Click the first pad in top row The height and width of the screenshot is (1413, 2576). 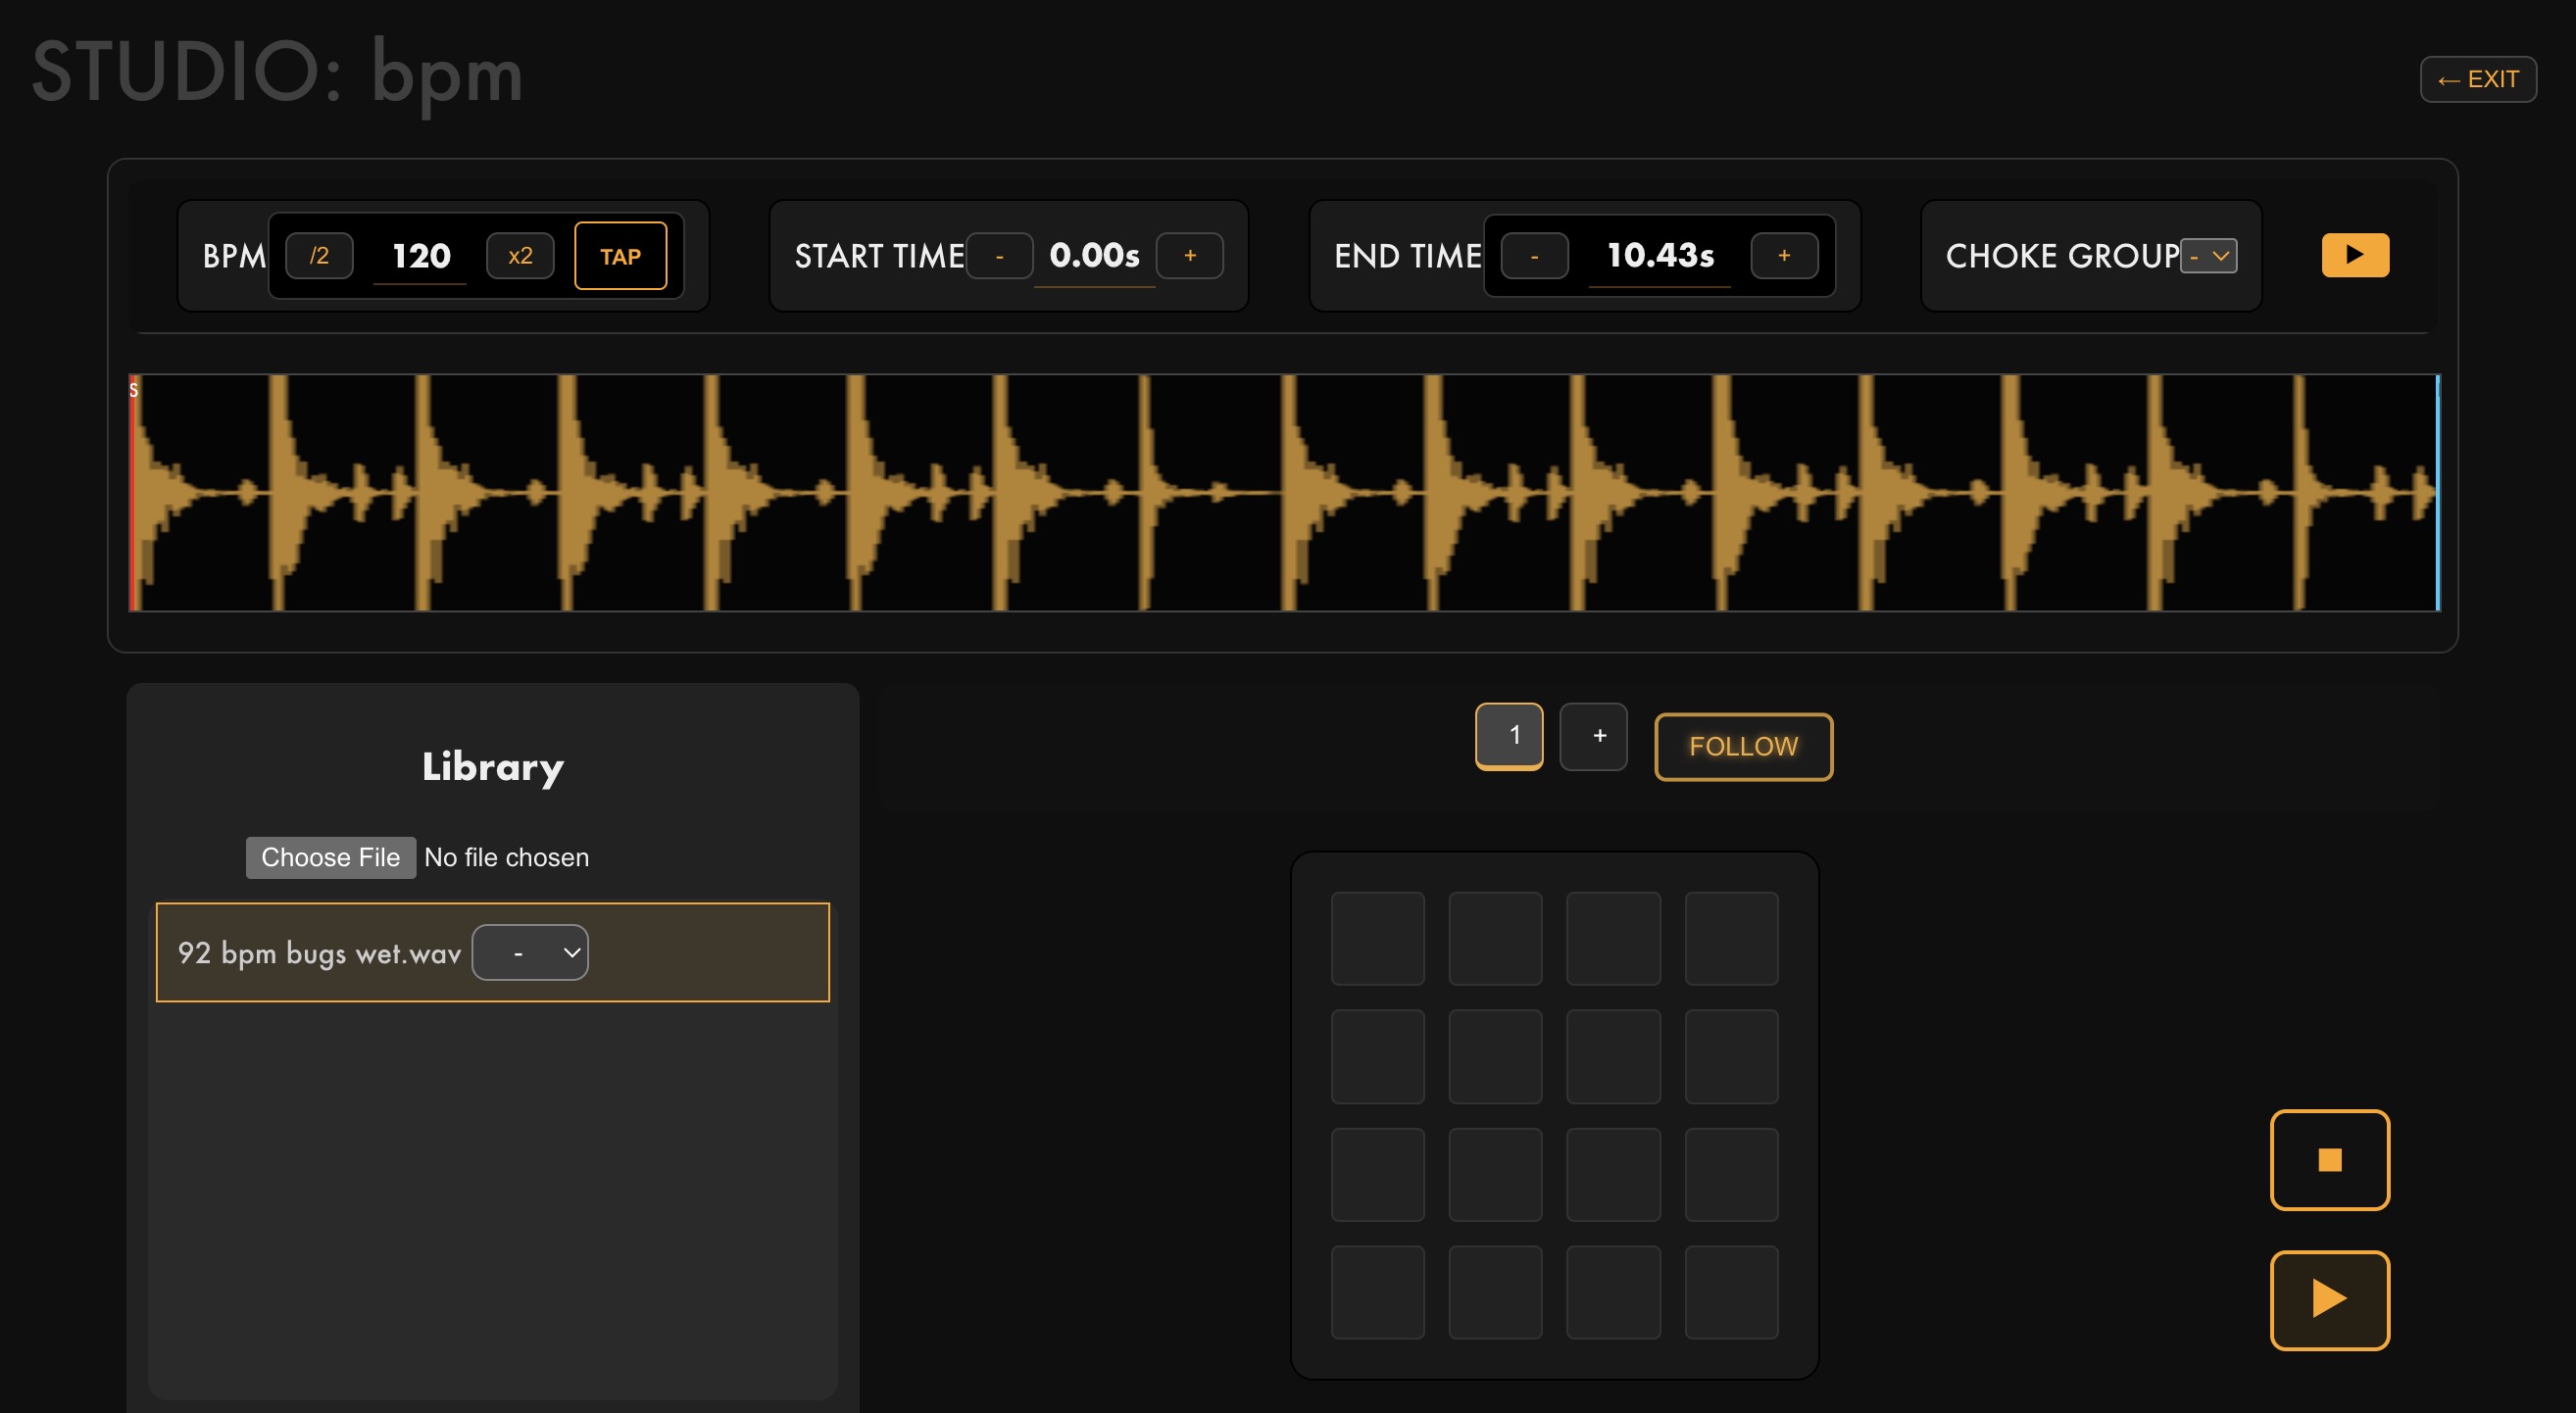click(1377, 938)
